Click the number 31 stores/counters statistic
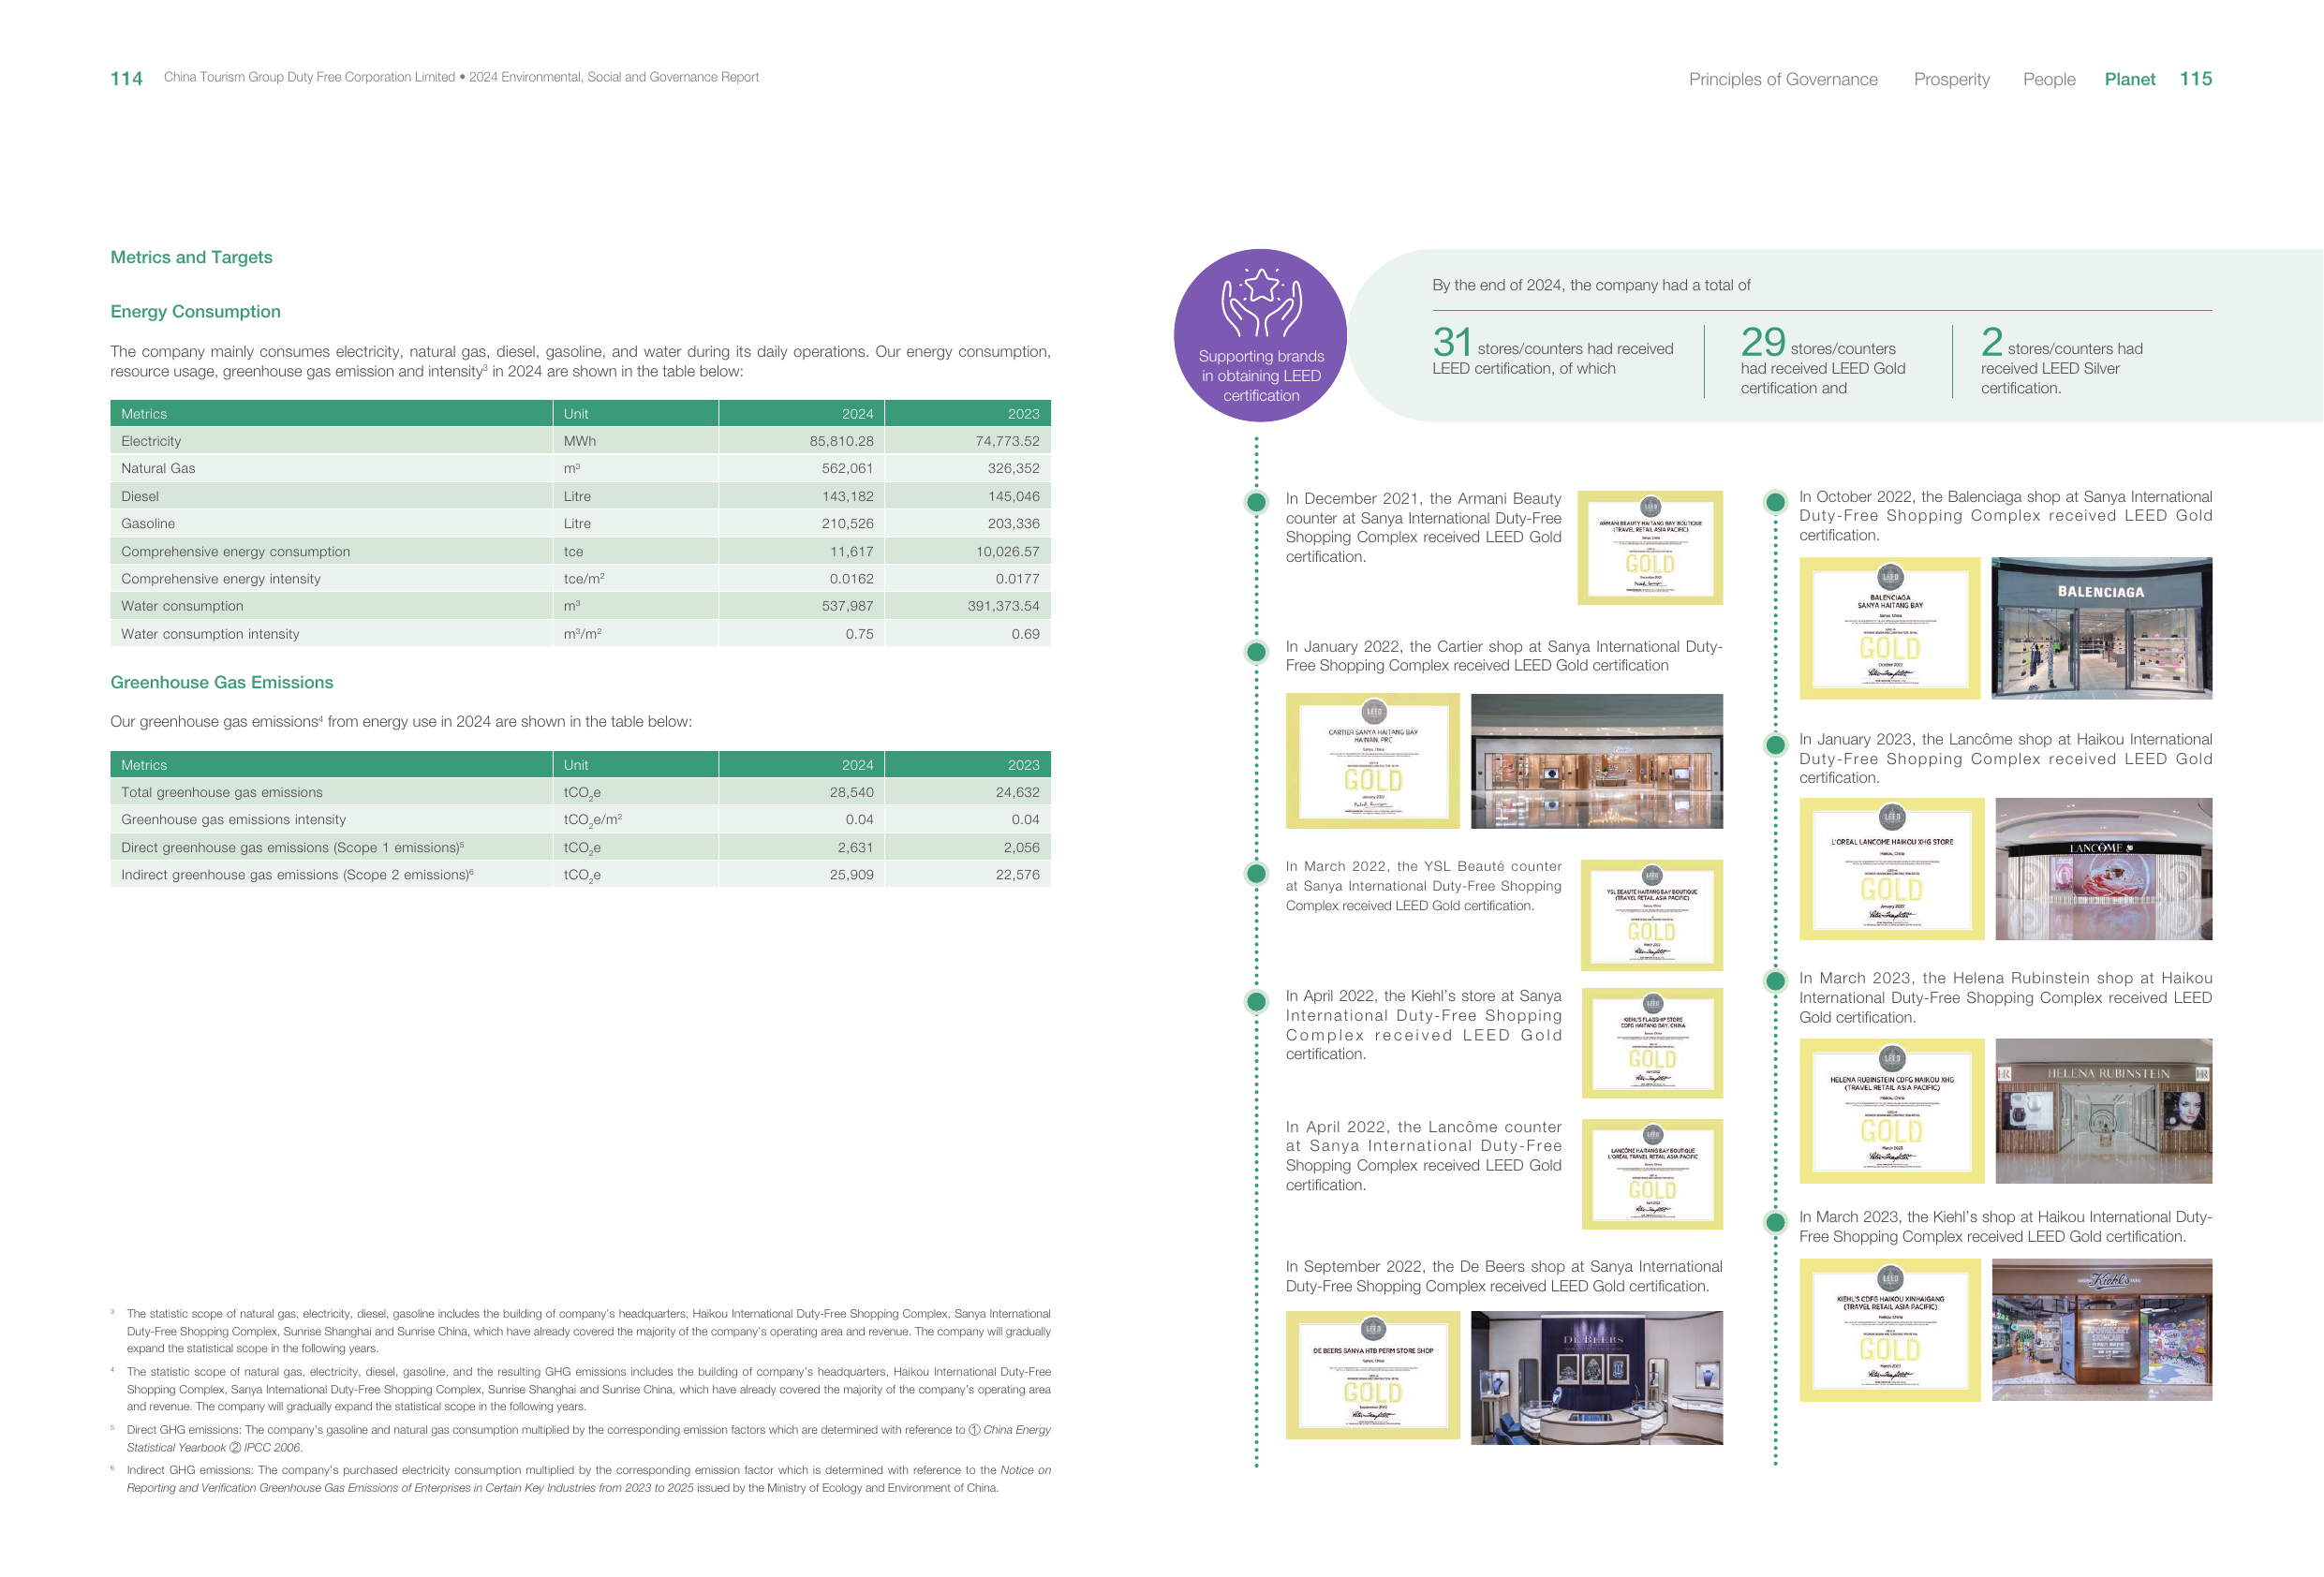Viewport: 2324px width, 1577px height. 1452,342
